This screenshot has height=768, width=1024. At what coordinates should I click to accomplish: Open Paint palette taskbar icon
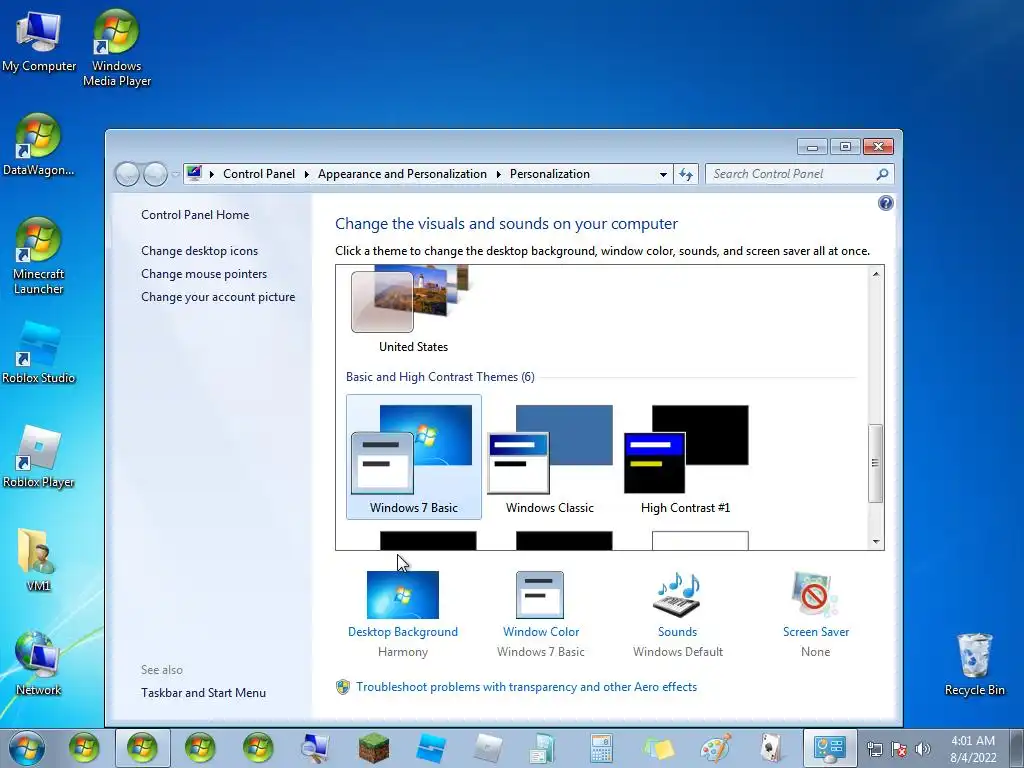716,748
